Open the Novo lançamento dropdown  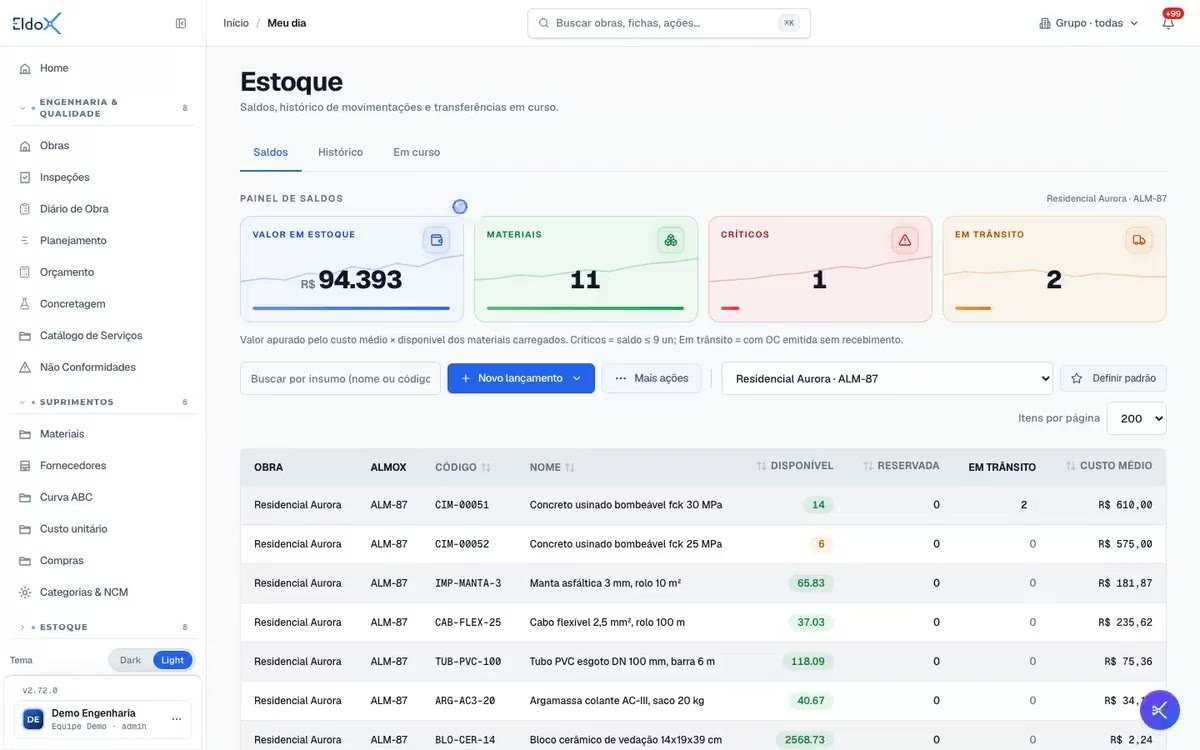coord(521,379)
